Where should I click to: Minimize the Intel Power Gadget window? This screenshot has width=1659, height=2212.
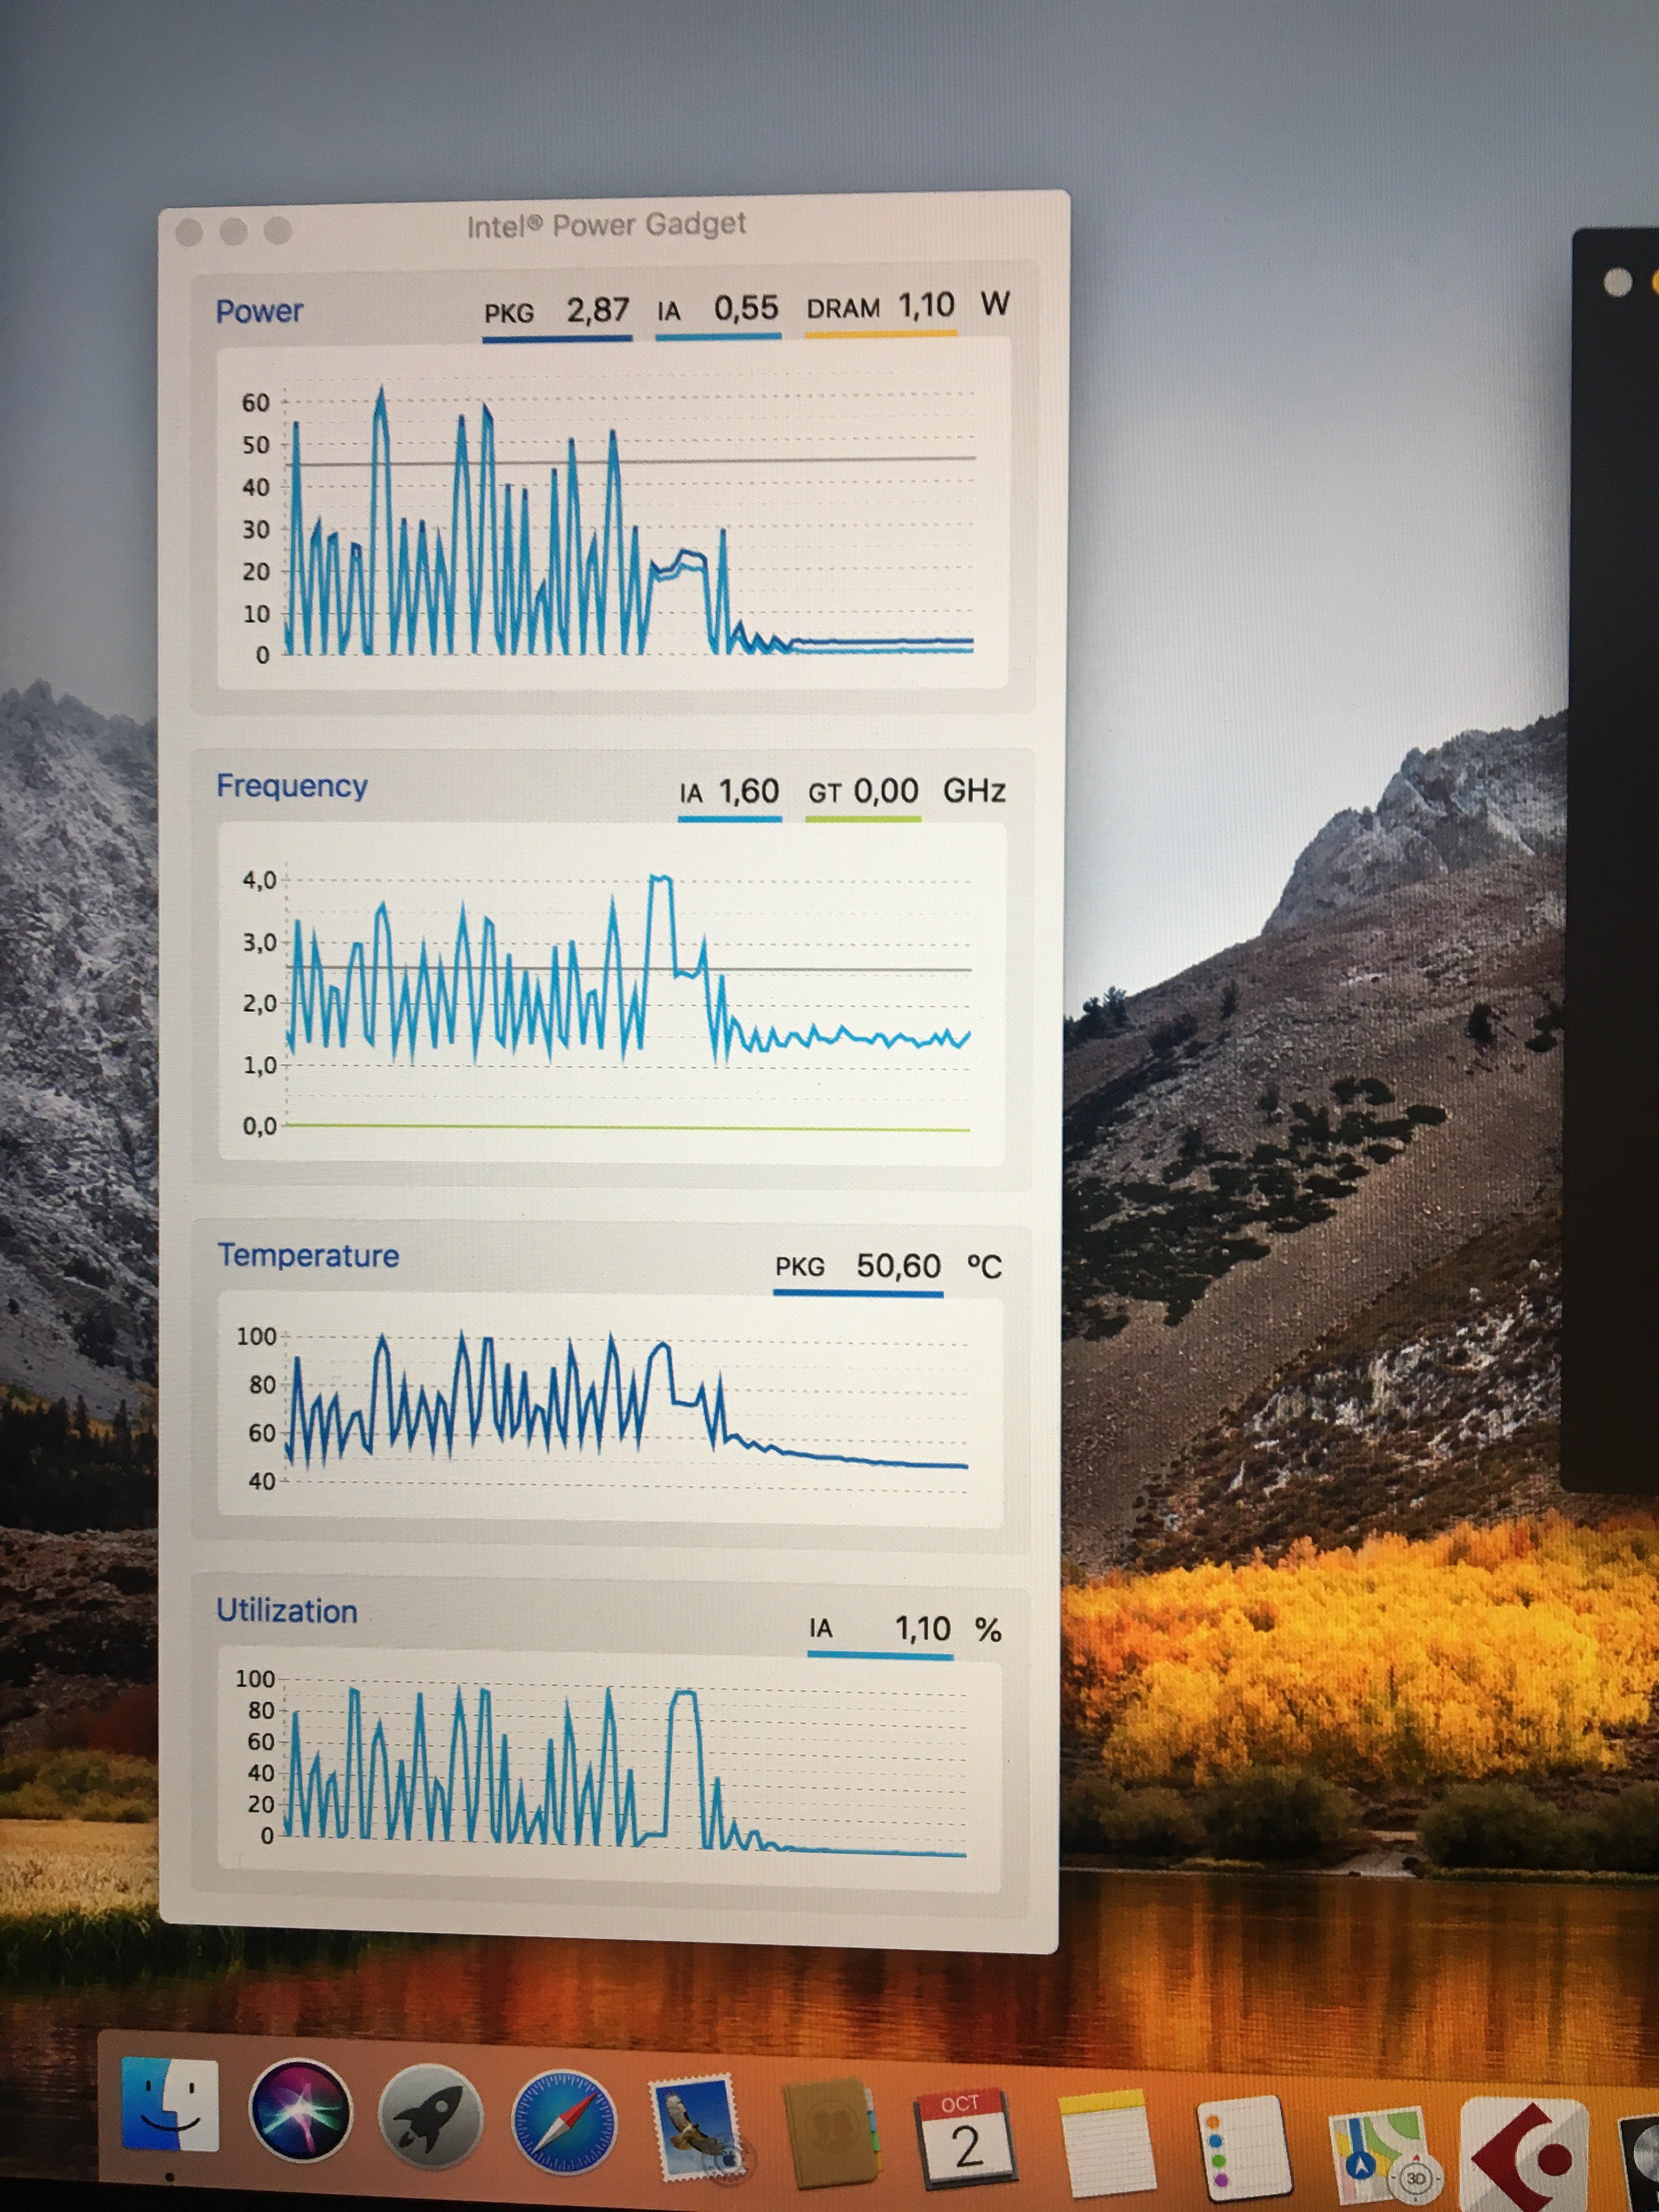click(233, 231)
